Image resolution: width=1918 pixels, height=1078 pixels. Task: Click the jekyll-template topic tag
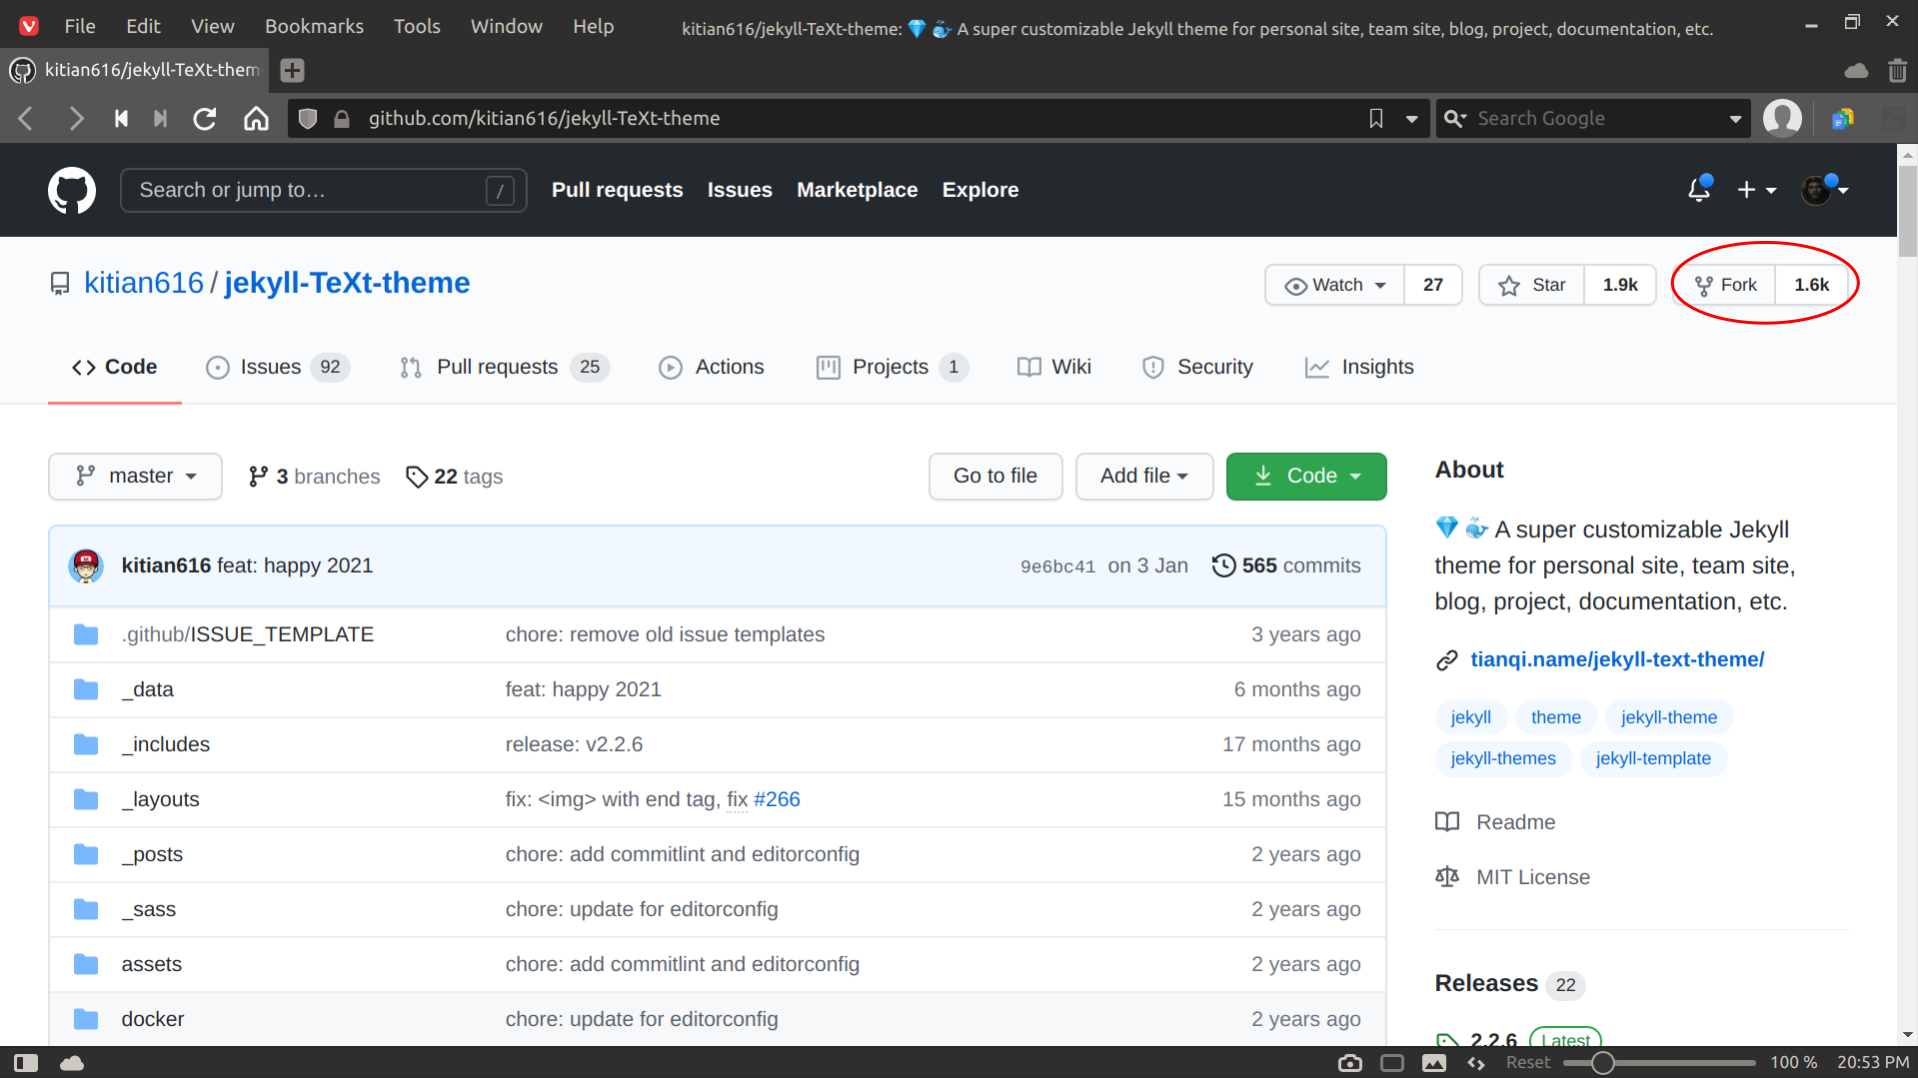(1653, 758)
